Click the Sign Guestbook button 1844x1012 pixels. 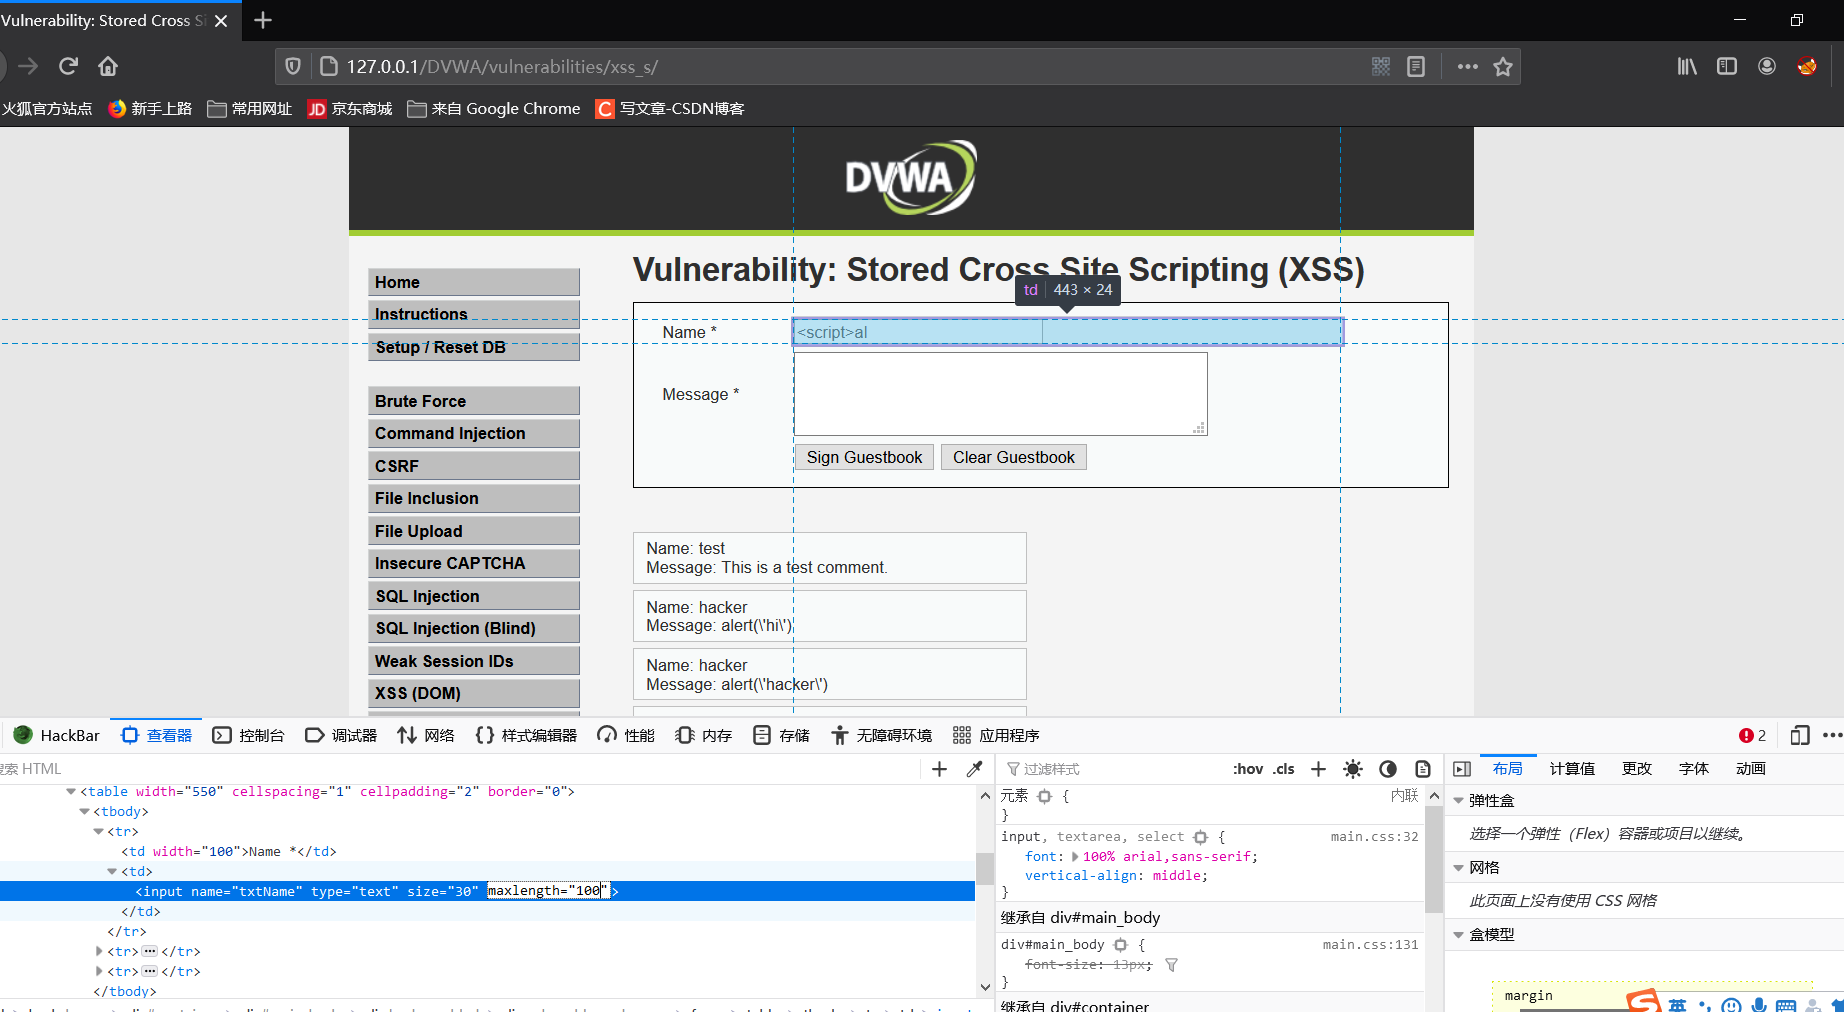pyautogui.click(x=864, y=457)
